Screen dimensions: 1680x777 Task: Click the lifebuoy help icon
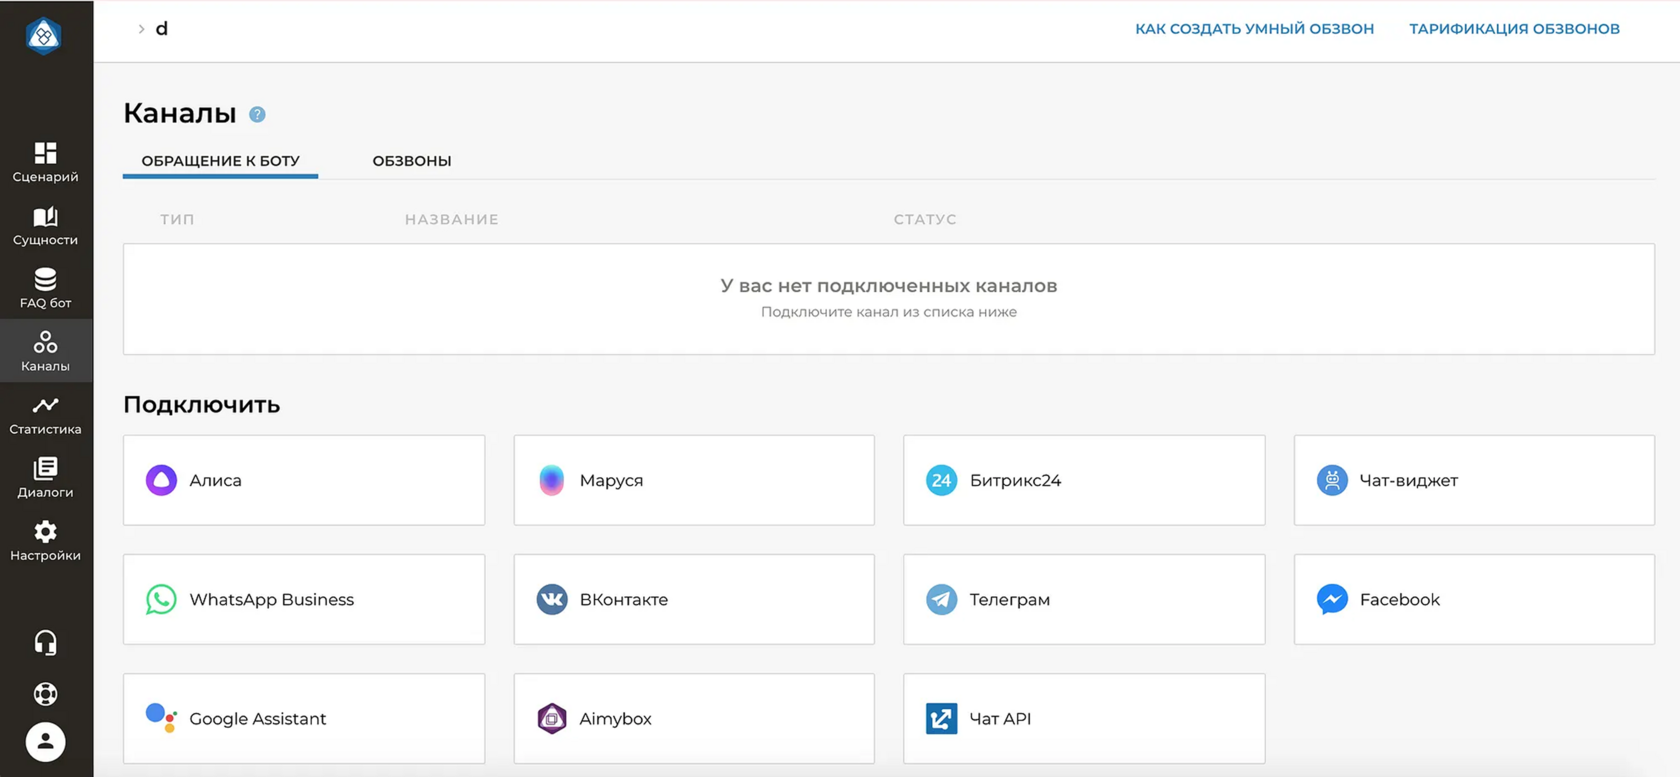pyautogui.click(x=45, y=694)
